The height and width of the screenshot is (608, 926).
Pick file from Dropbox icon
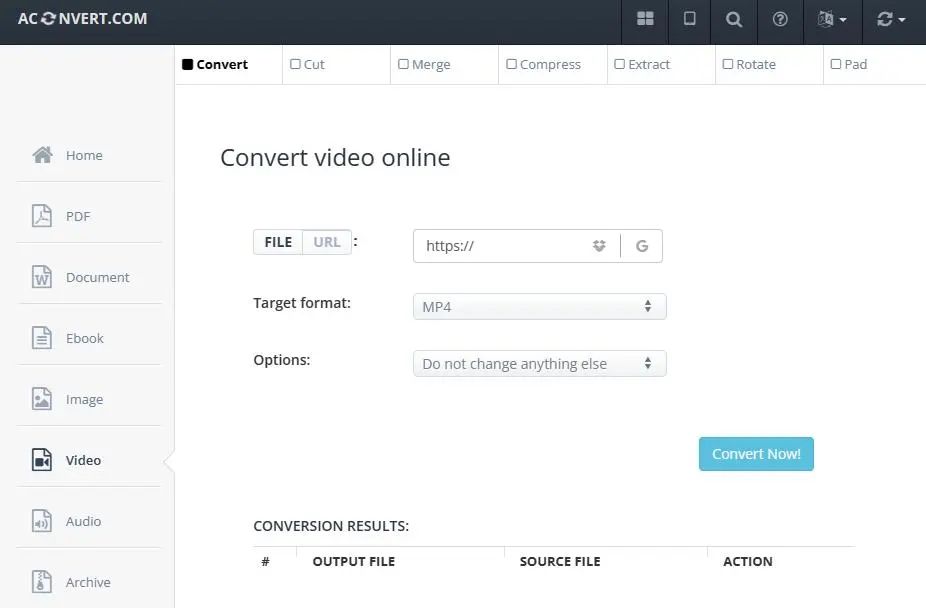click(599, 246)
